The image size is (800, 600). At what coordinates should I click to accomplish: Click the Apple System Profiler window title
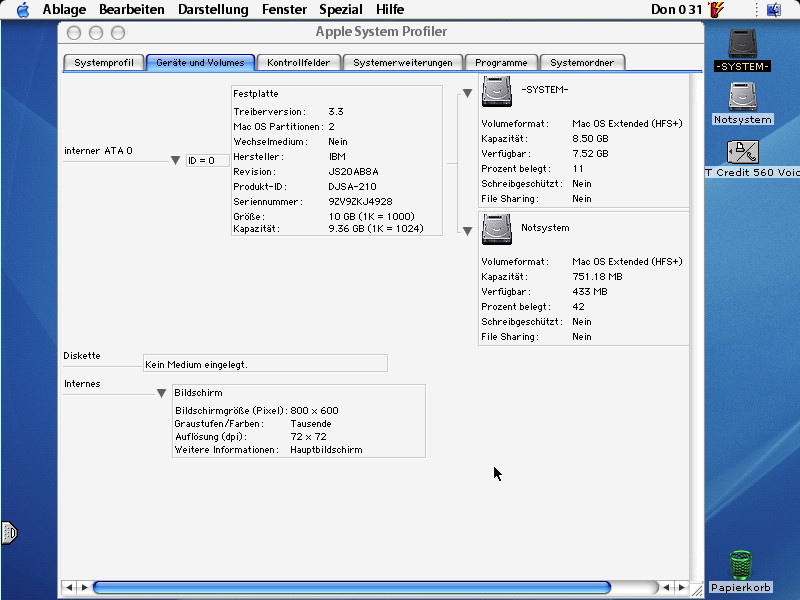[x=381, y=32]
